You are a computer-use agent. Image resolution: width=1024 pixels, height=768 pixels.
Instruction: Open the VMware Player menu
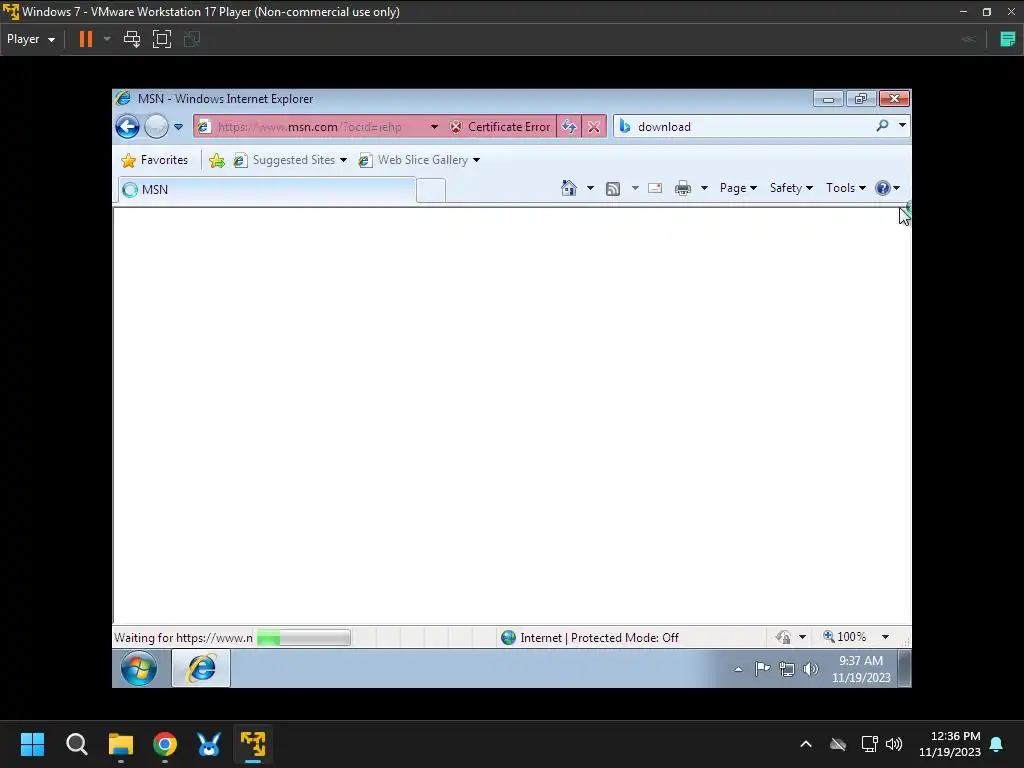tap(31, 39)
